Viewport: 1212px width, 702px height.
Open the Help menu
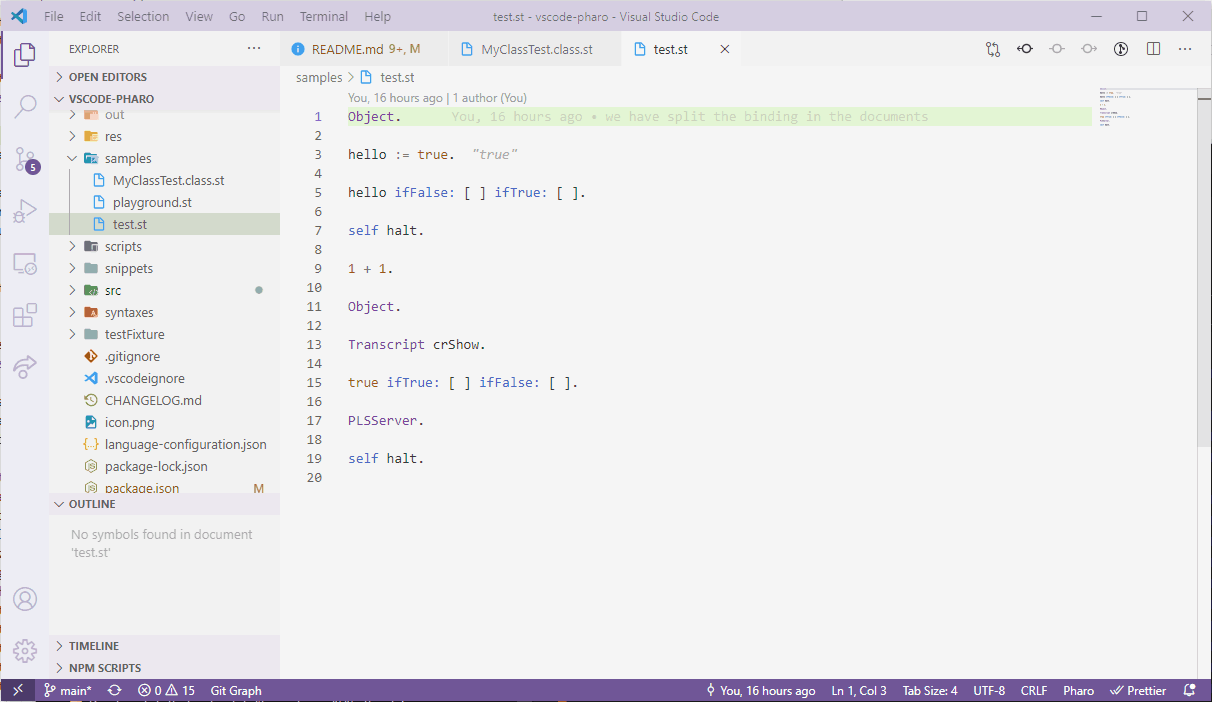[378, 16]
